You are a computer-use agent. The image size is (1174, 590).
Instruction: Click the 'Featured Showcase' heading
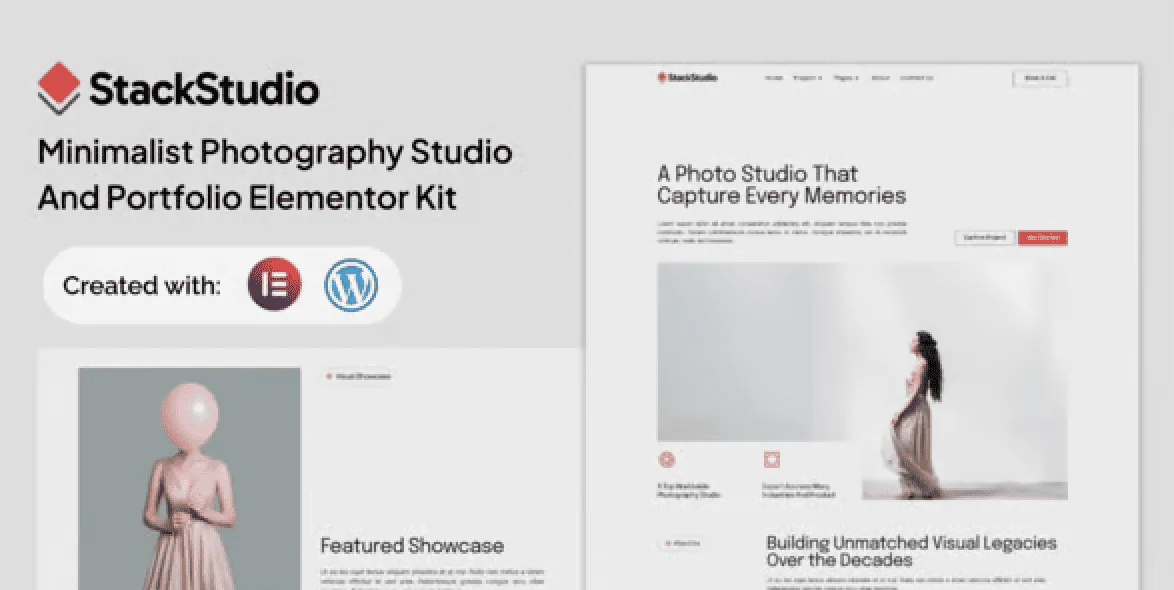click(412, 546)
